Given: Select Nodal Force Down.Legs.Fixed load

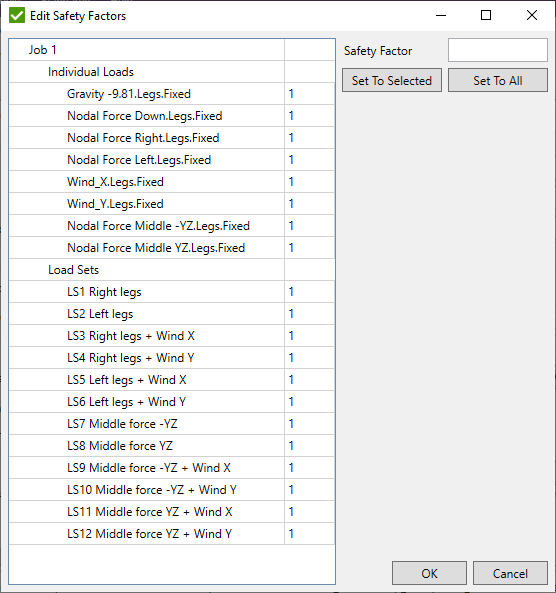Looking at the screenshot, I should [172, 116].
